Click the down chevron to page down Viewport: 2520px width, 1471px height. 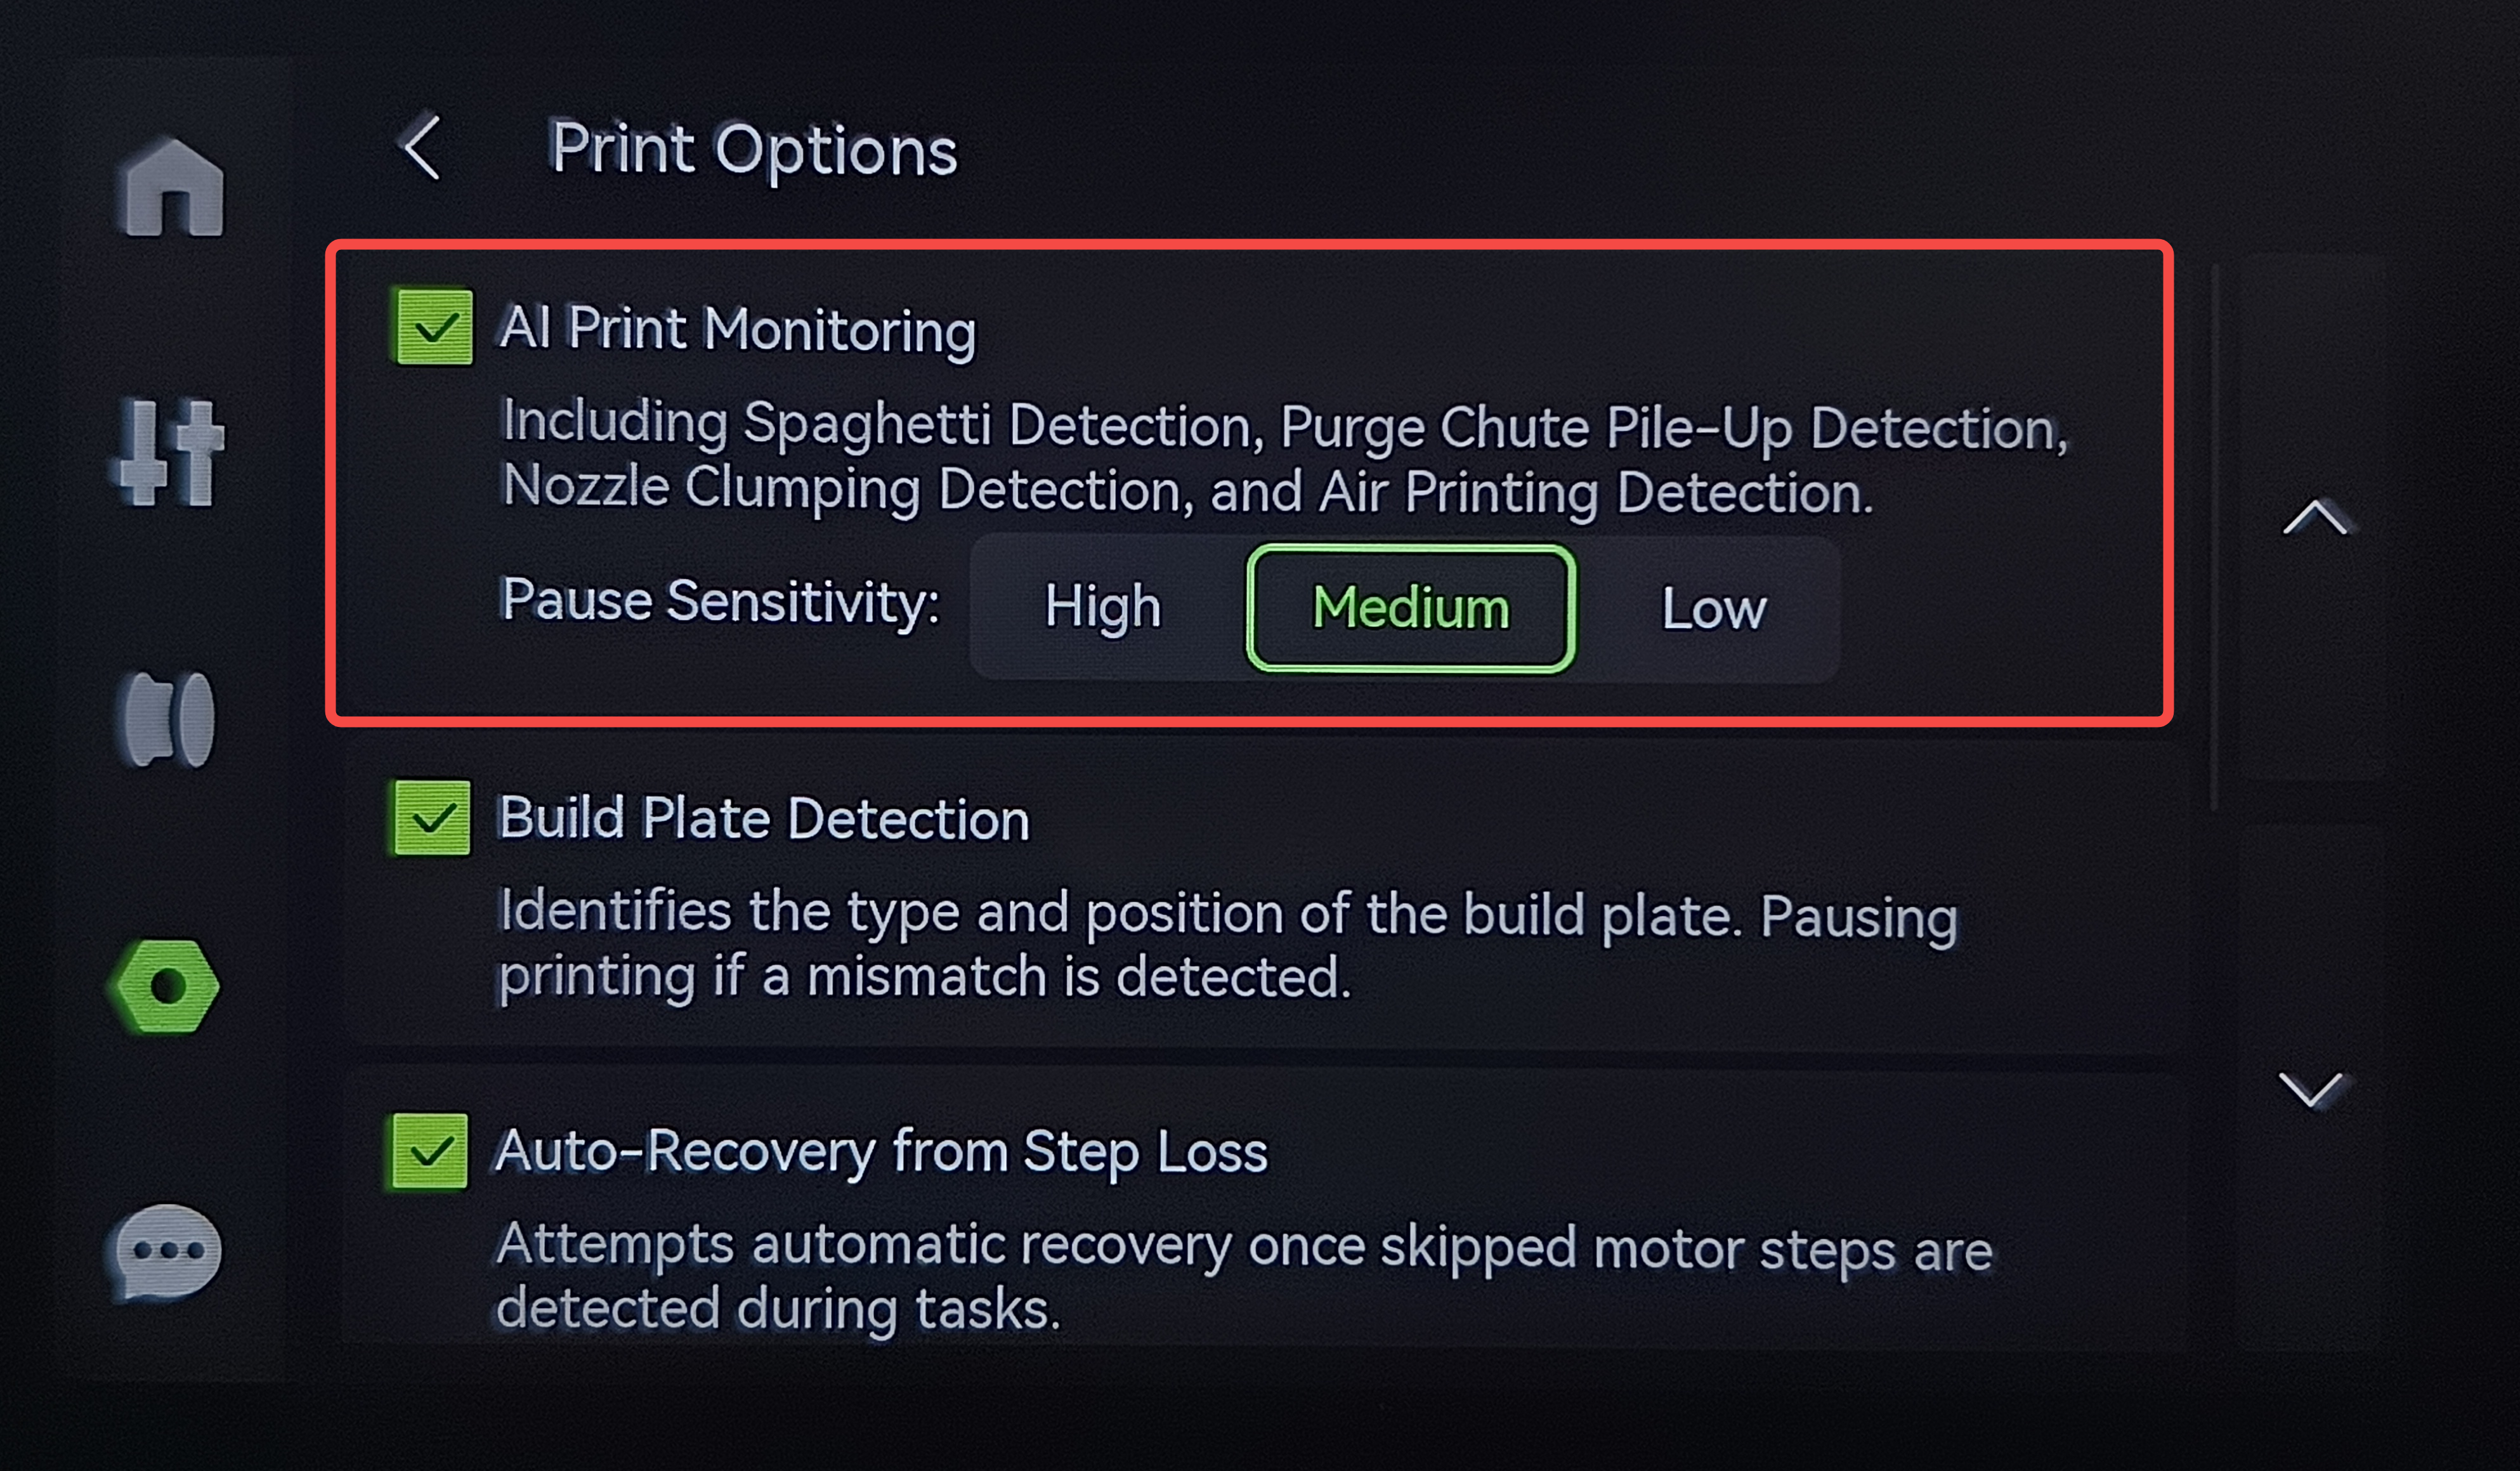pos(2311,1089)
